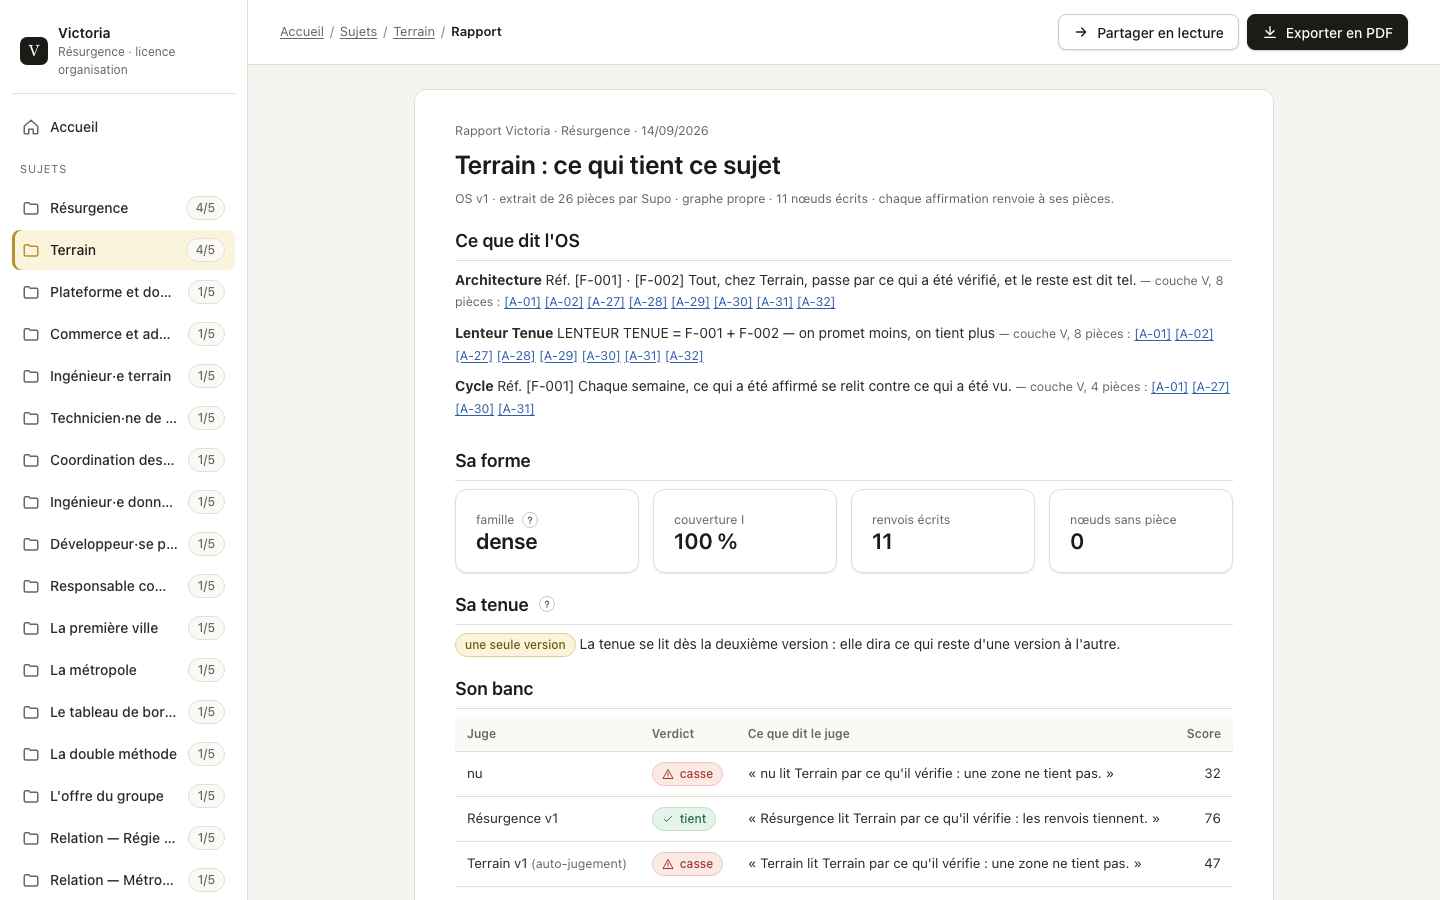Screen dimensions: 1440x900
Task: Click the arrow icon in Partager en lecture
Action: (x=1081, y=32)
